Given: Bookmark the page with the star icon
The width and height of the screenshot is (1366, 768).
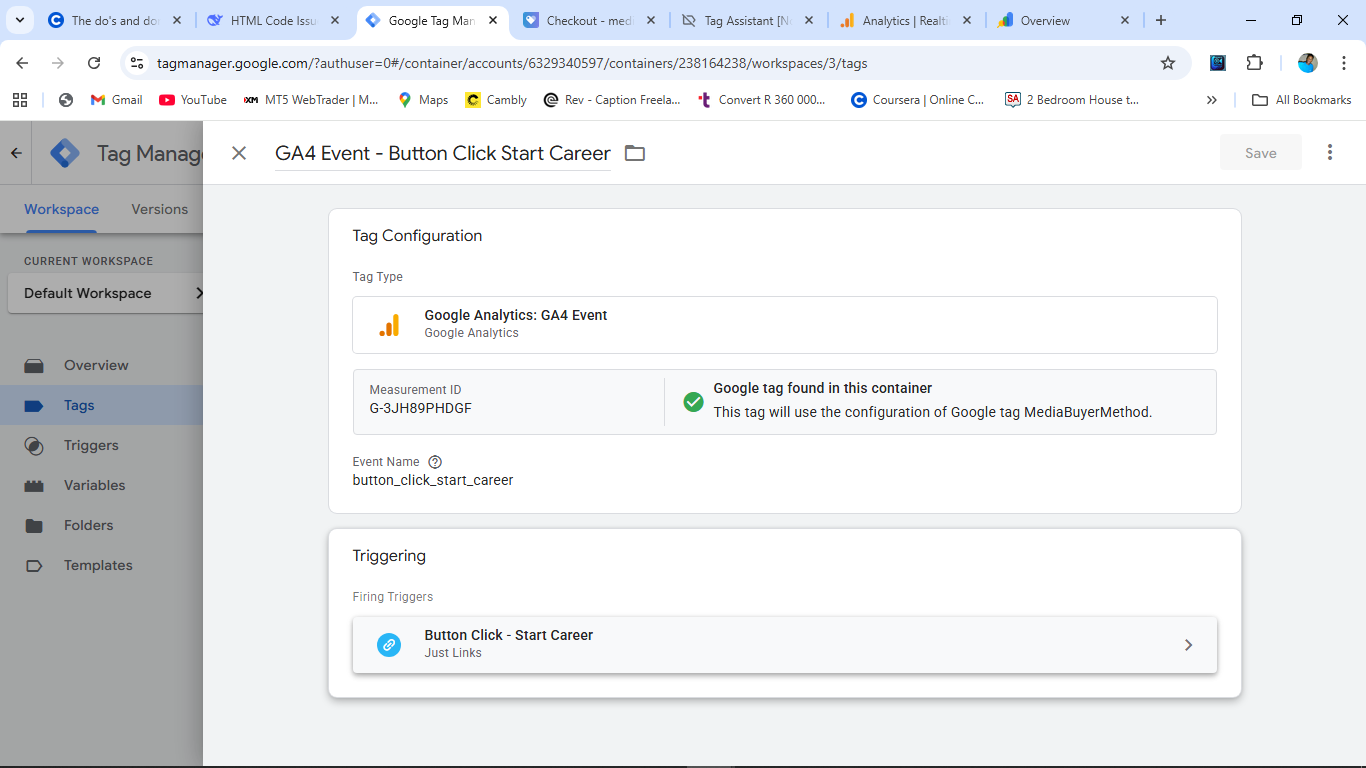Looking at the screenshot, I should (x=1168, y=63).
